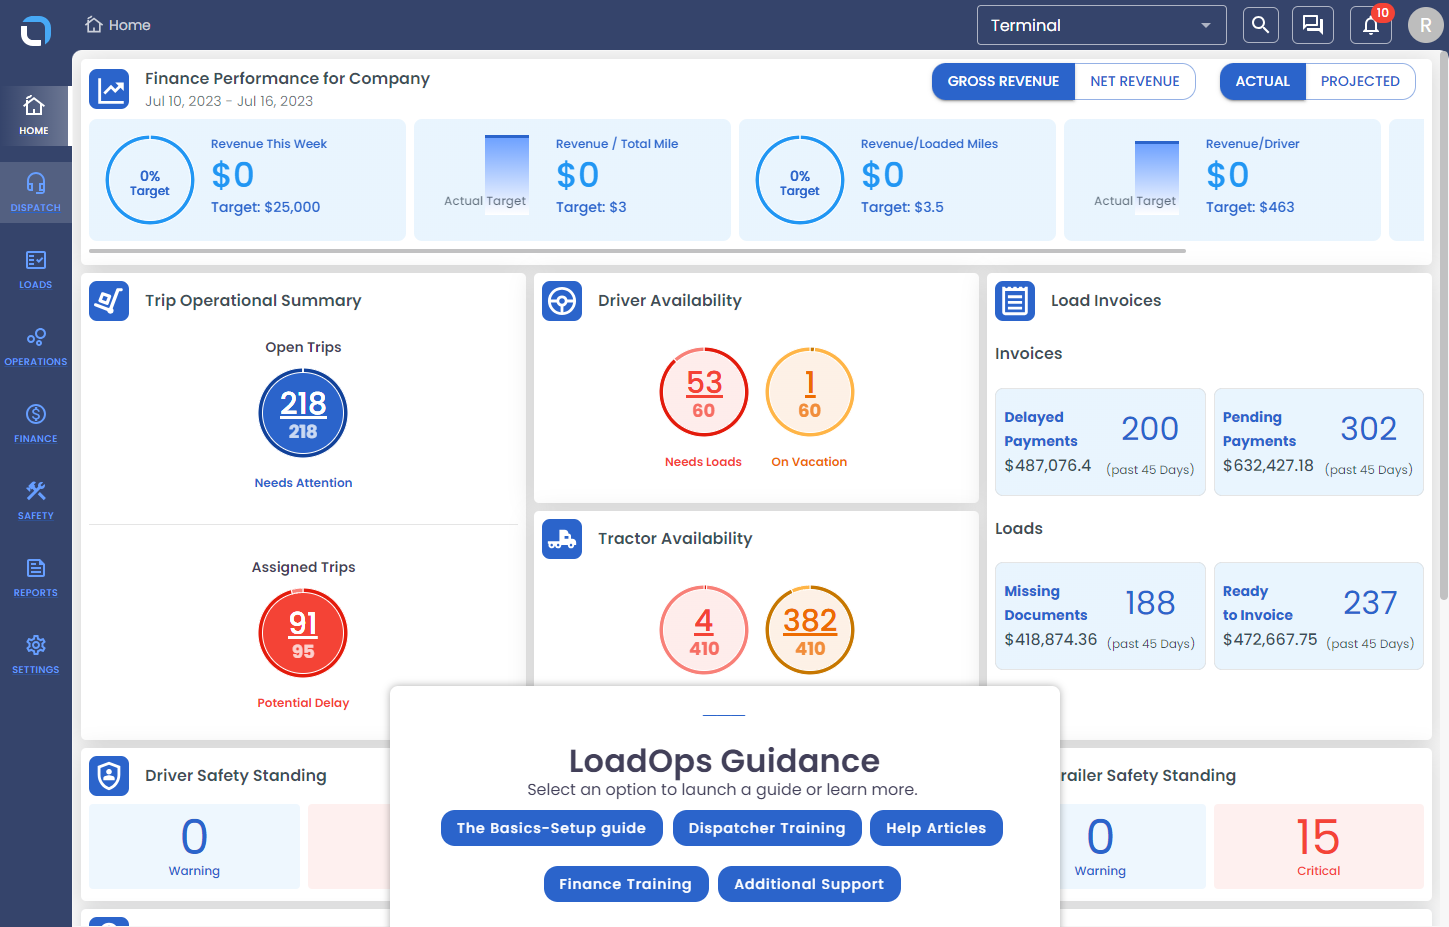Open the Ready to Invoice card
Screen dimensions: 1449x927
point(1319,616)
